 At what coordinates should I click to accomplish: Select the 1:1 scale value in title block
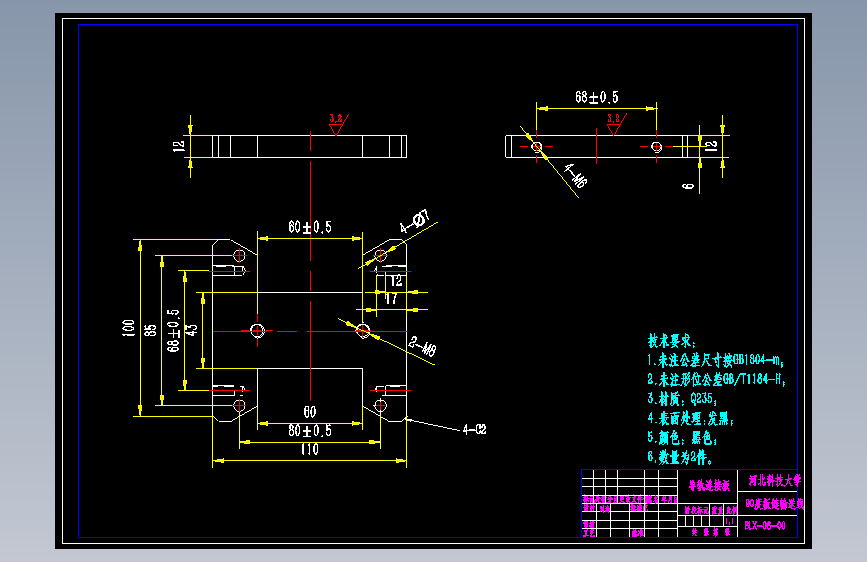tap(730, 521)
